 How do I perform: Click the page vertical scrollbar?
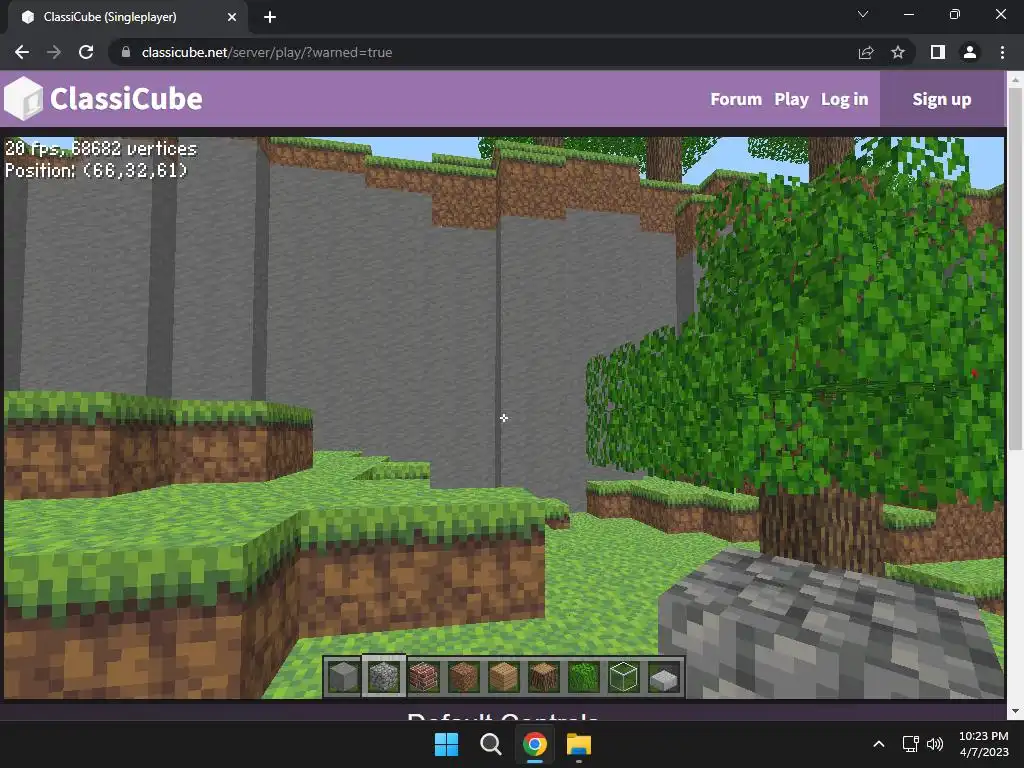pyautogui.click(x=1015, y=268)
